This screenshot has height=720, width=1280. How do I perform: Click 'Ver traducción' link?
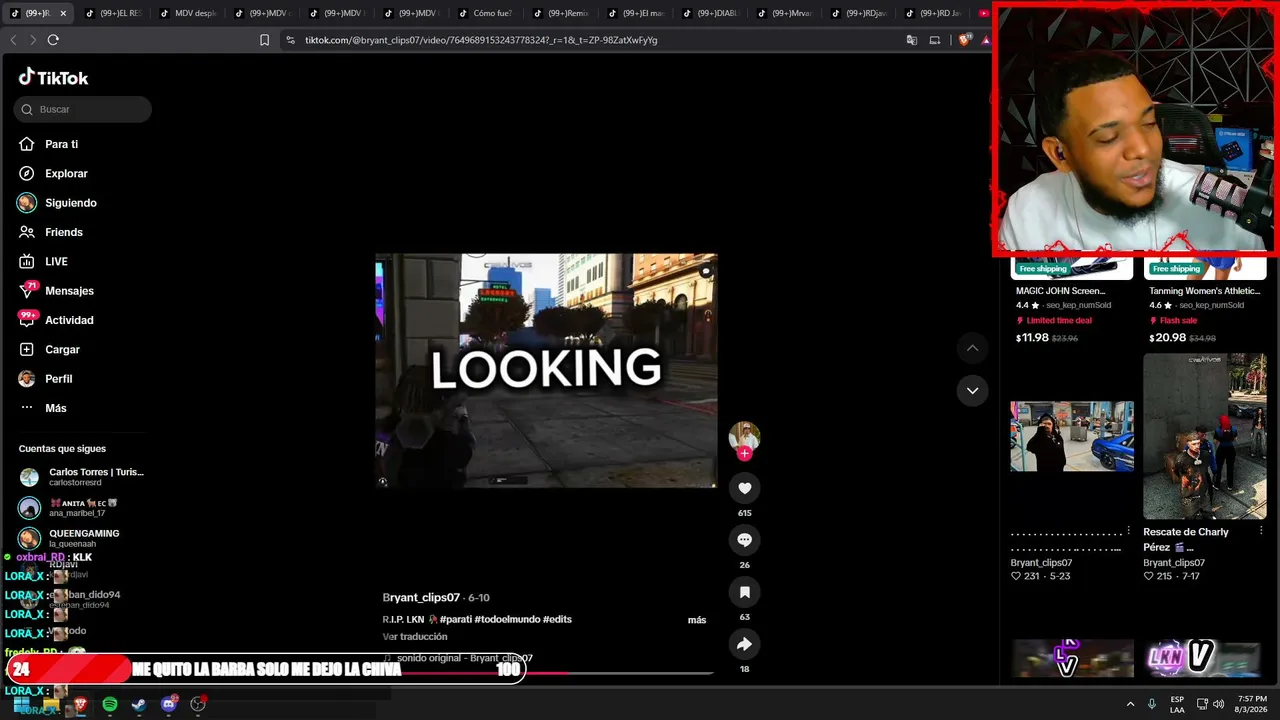click(415, 636)
